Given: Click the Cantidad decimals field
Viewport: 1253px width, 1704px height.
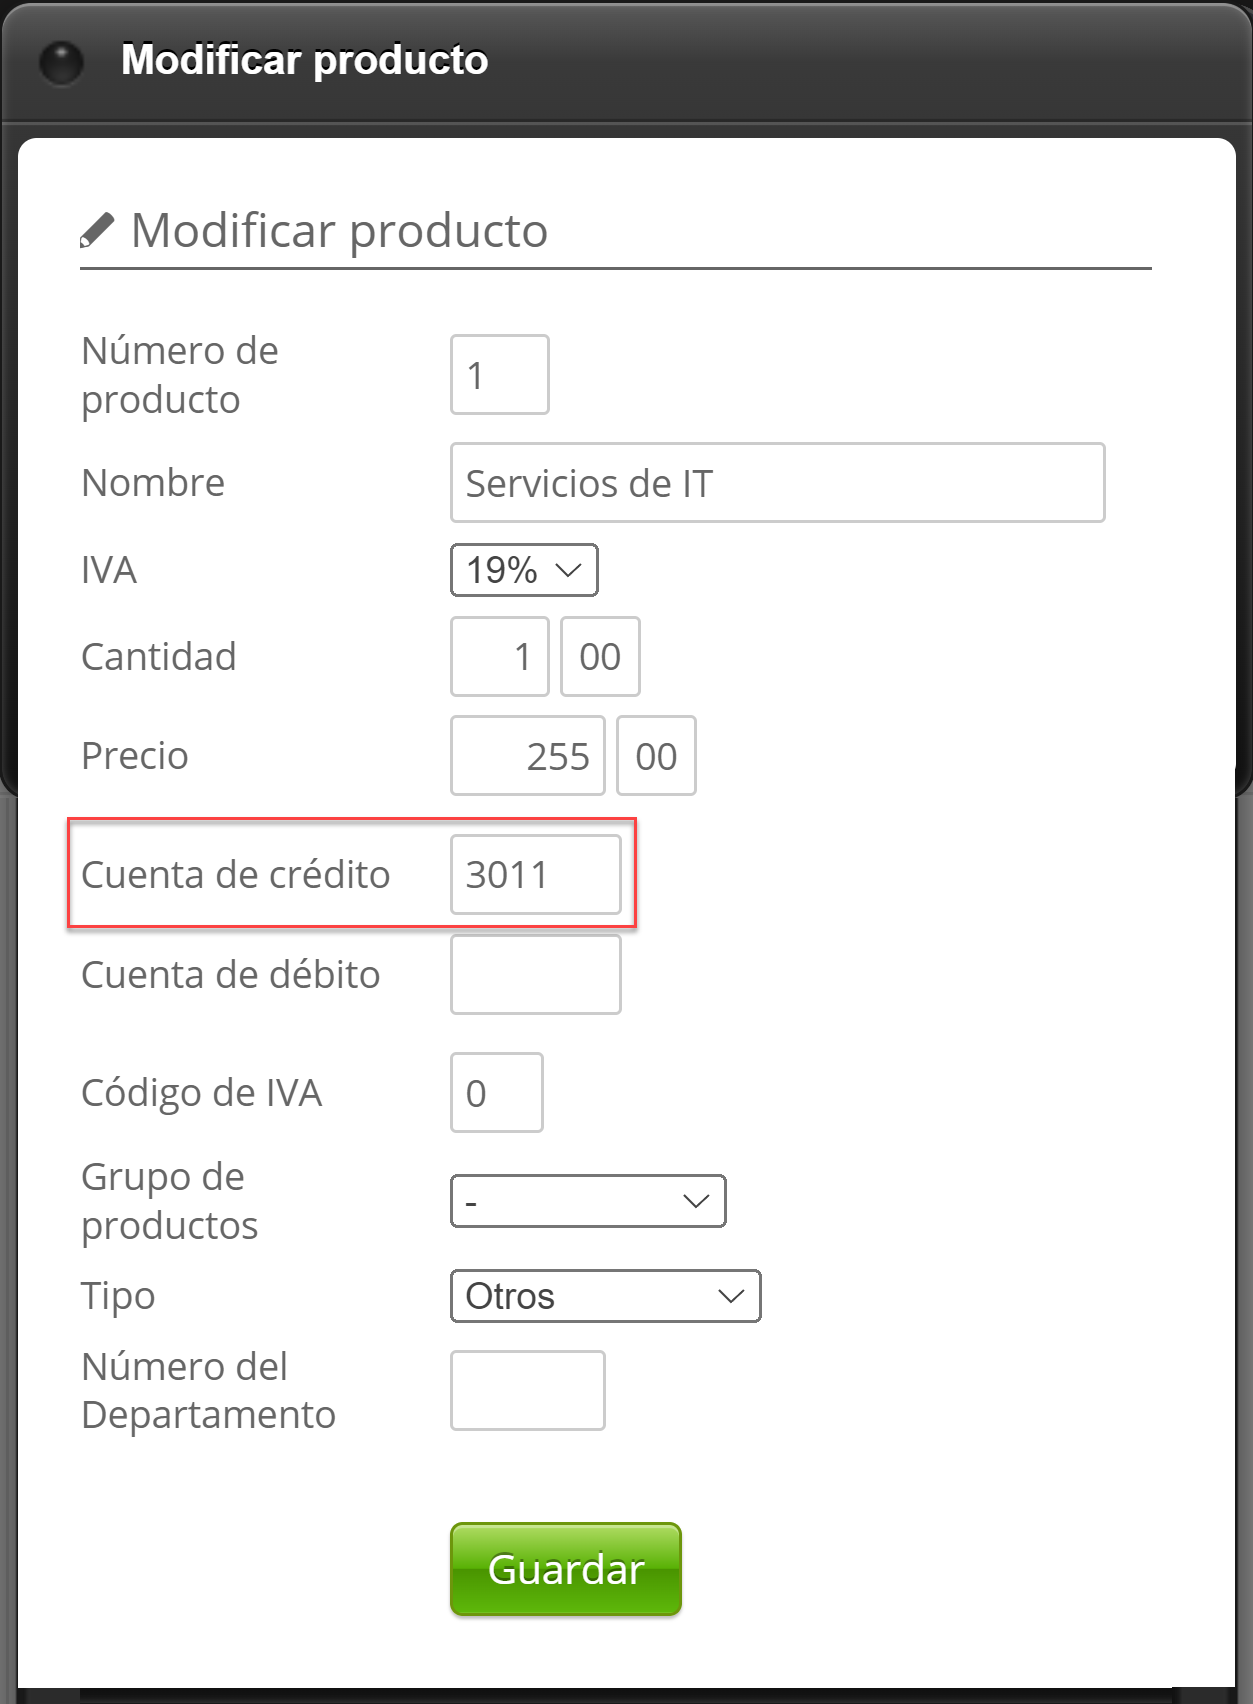Looking at the screenshot, I should tap(600, 657).
